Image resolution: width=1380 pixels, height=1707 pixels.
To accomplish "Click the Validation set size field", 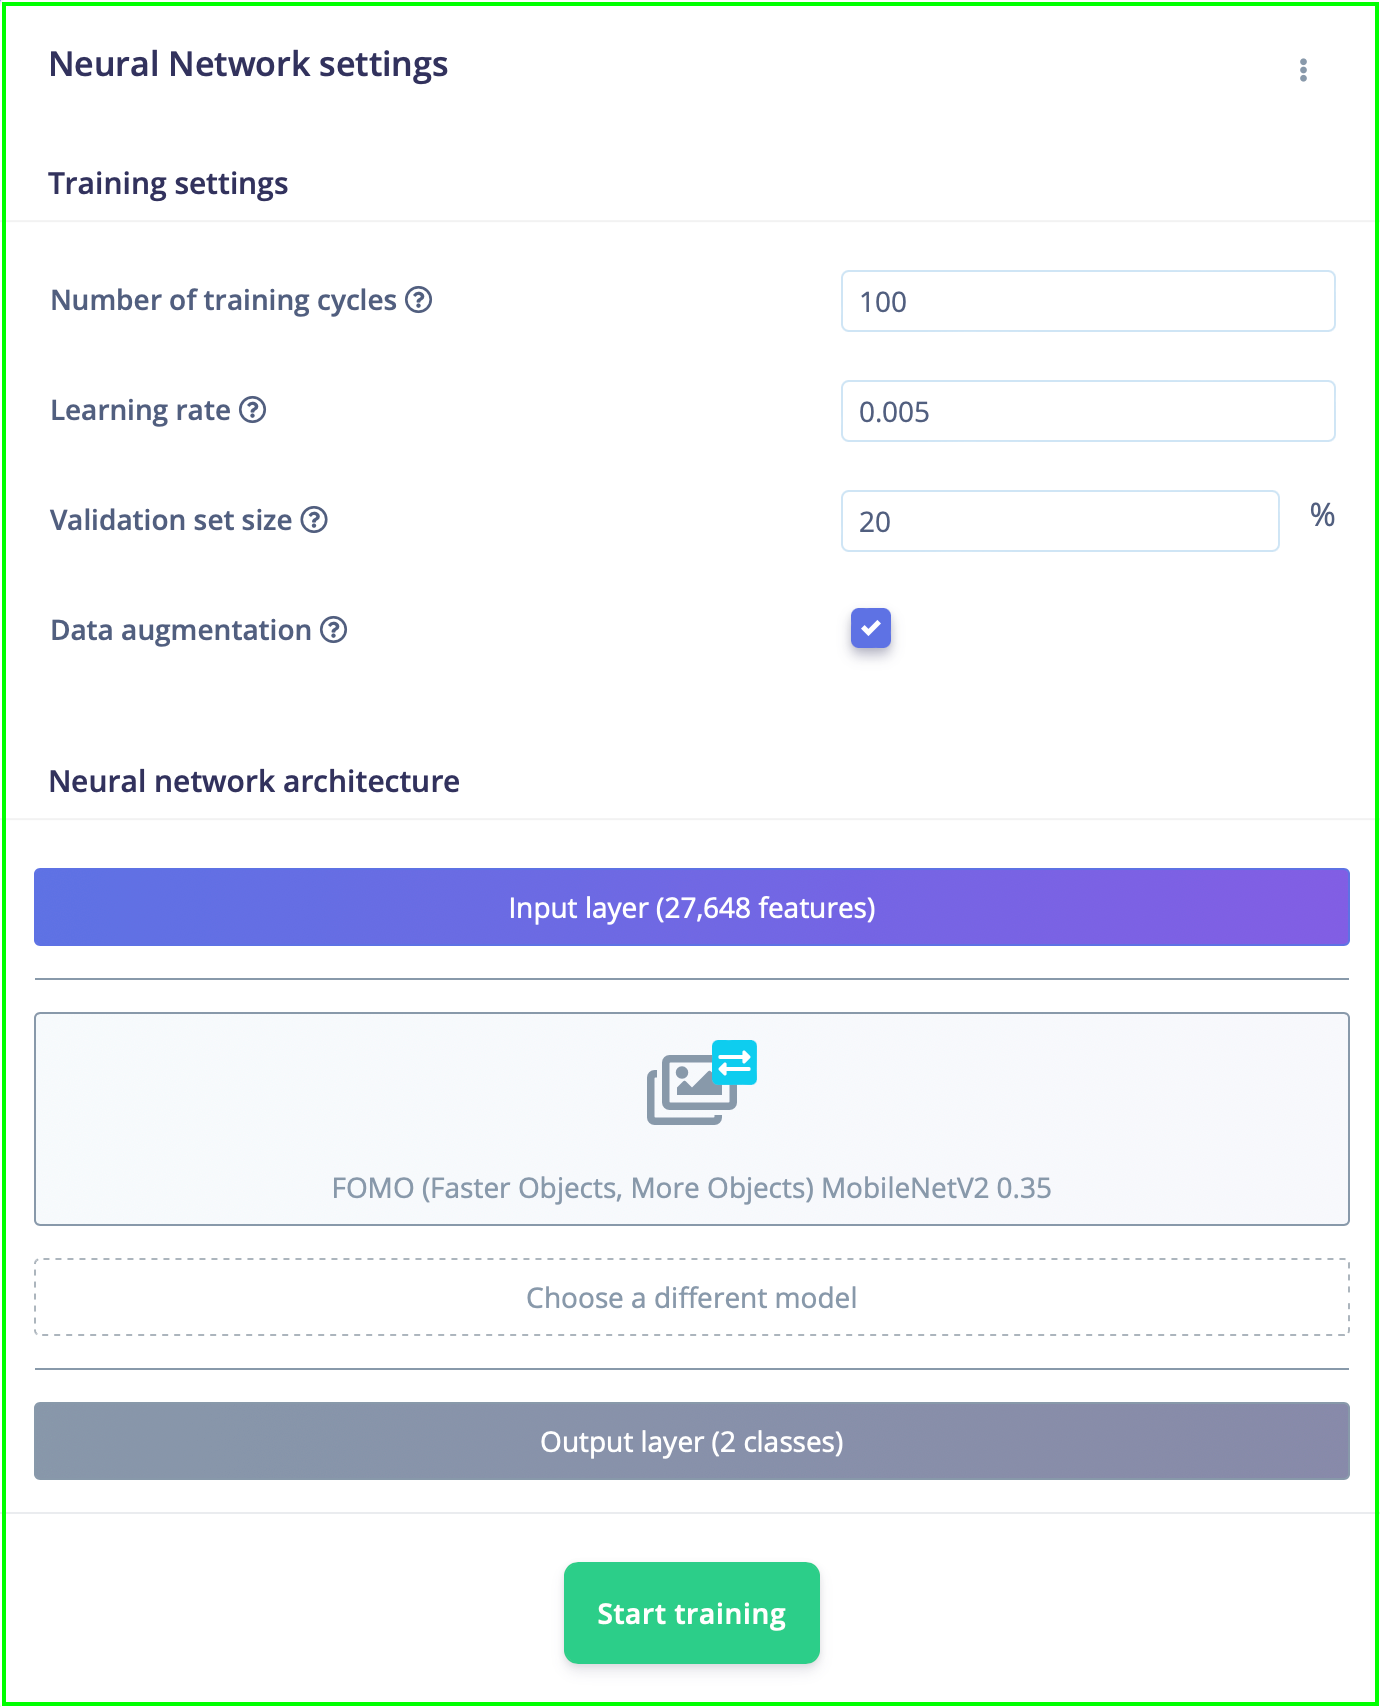I will coord(1060,521).
